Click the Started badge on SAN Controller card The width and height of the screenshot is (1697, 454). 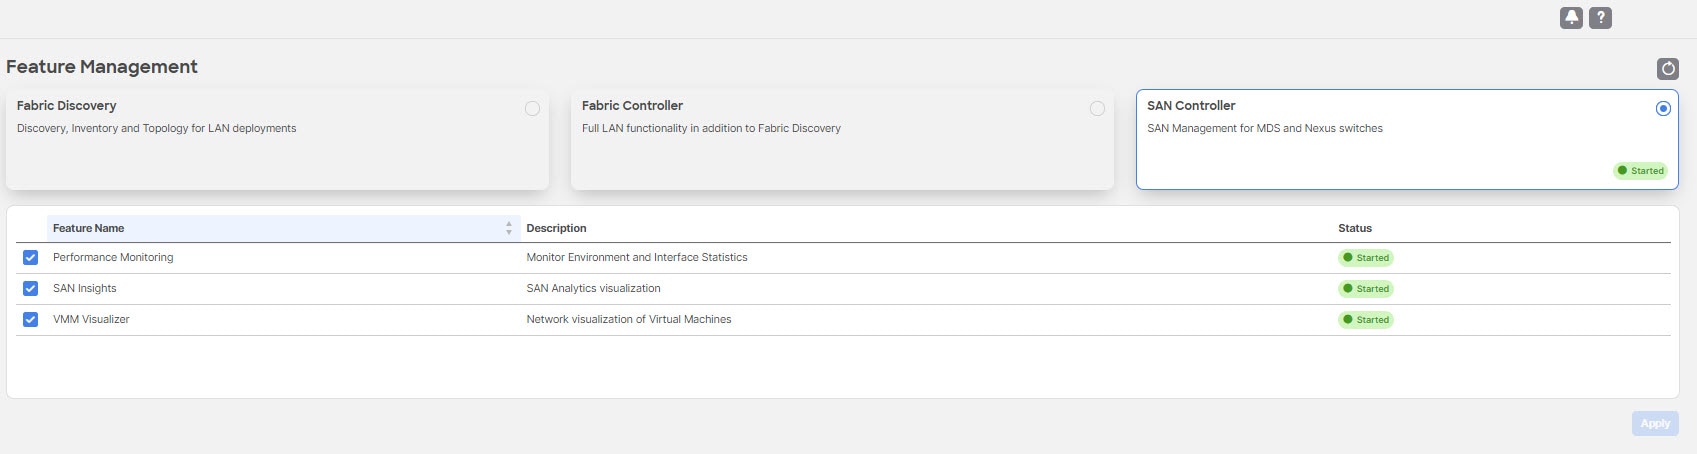pyautogui.click(x=1640, y=171)
